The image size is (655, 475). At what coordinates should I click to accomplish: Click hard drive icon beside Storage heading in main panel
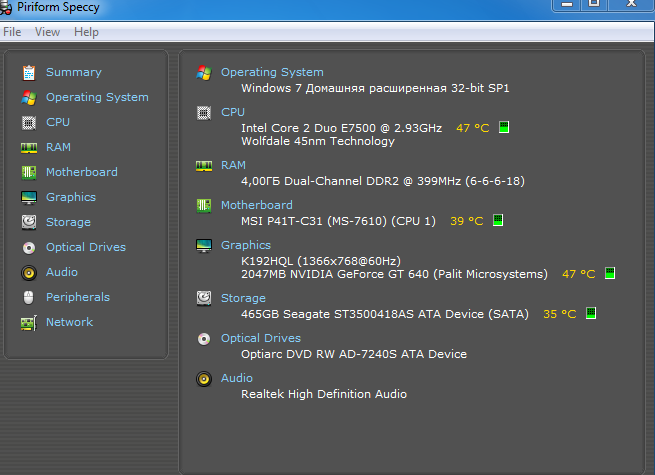(204, 298)
